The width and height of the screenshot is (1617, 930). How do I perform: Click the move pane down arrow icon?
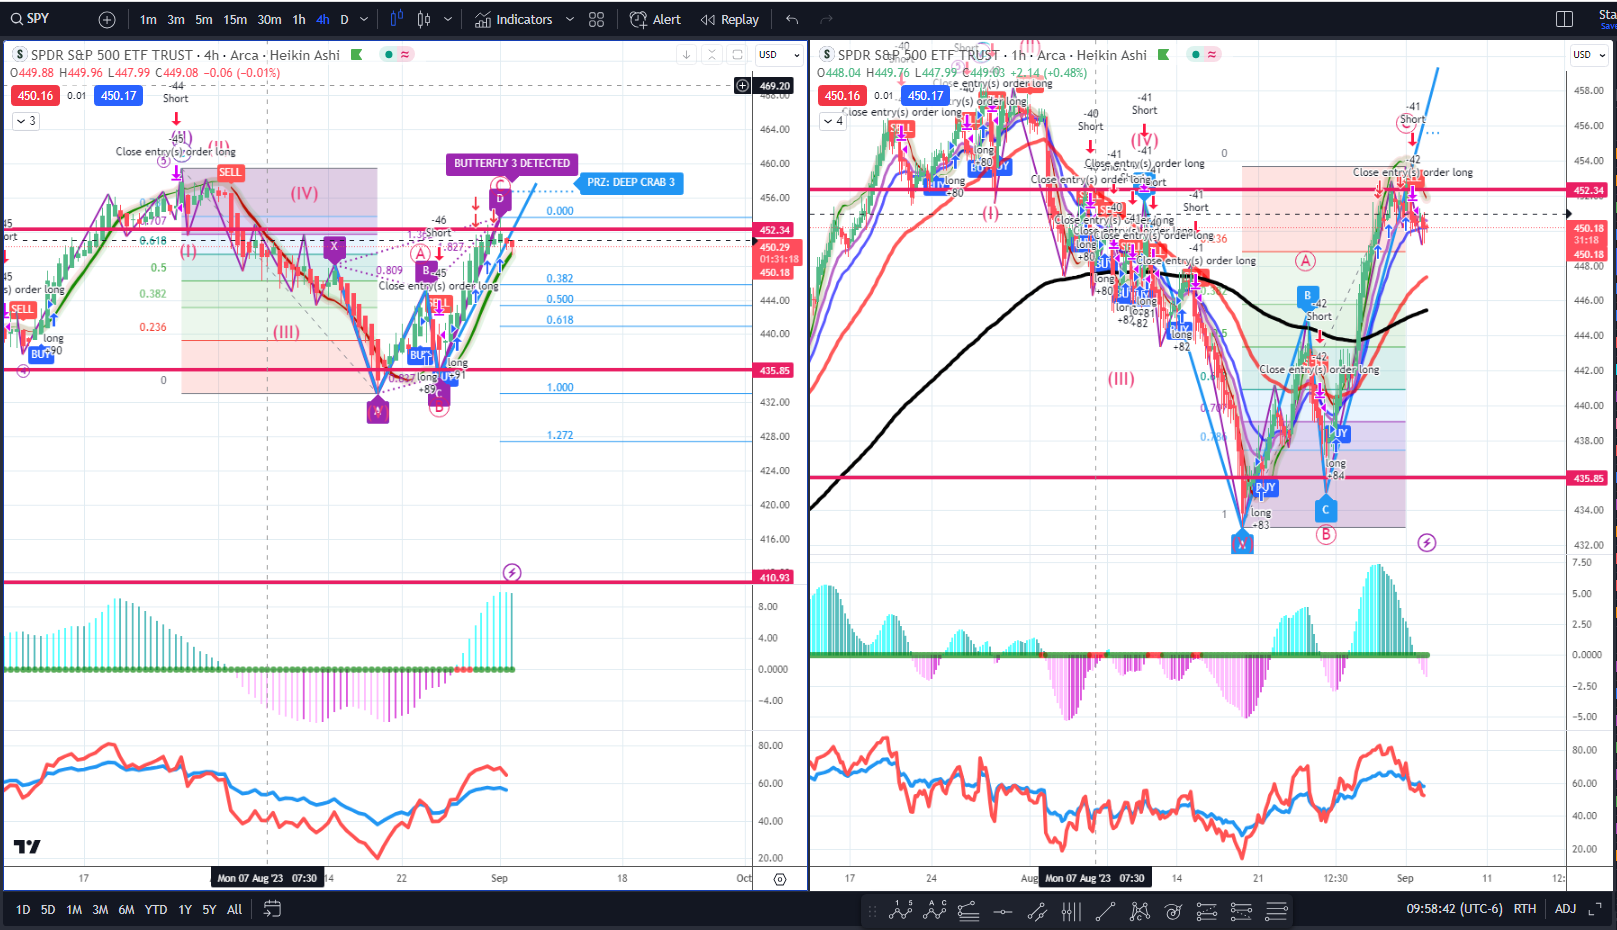tap(687, 55)
